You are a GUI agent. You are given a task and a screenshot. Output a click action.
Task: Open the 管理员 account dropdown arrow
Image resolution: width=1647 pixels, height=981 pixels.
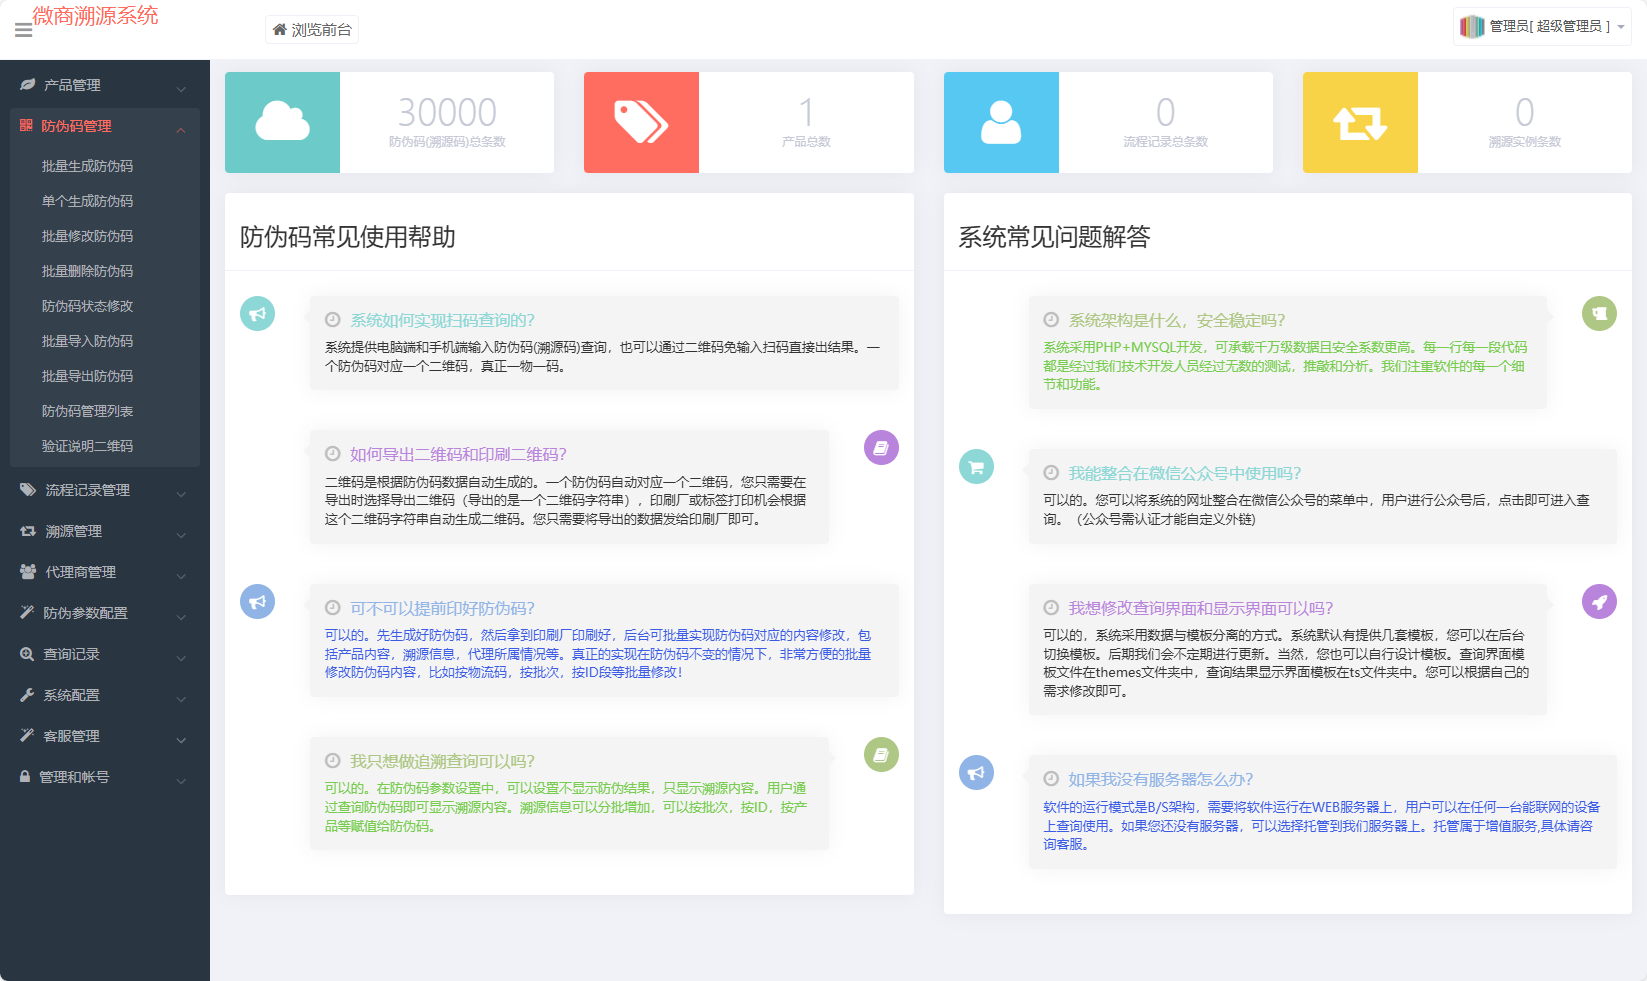[x=1621, y=27]
